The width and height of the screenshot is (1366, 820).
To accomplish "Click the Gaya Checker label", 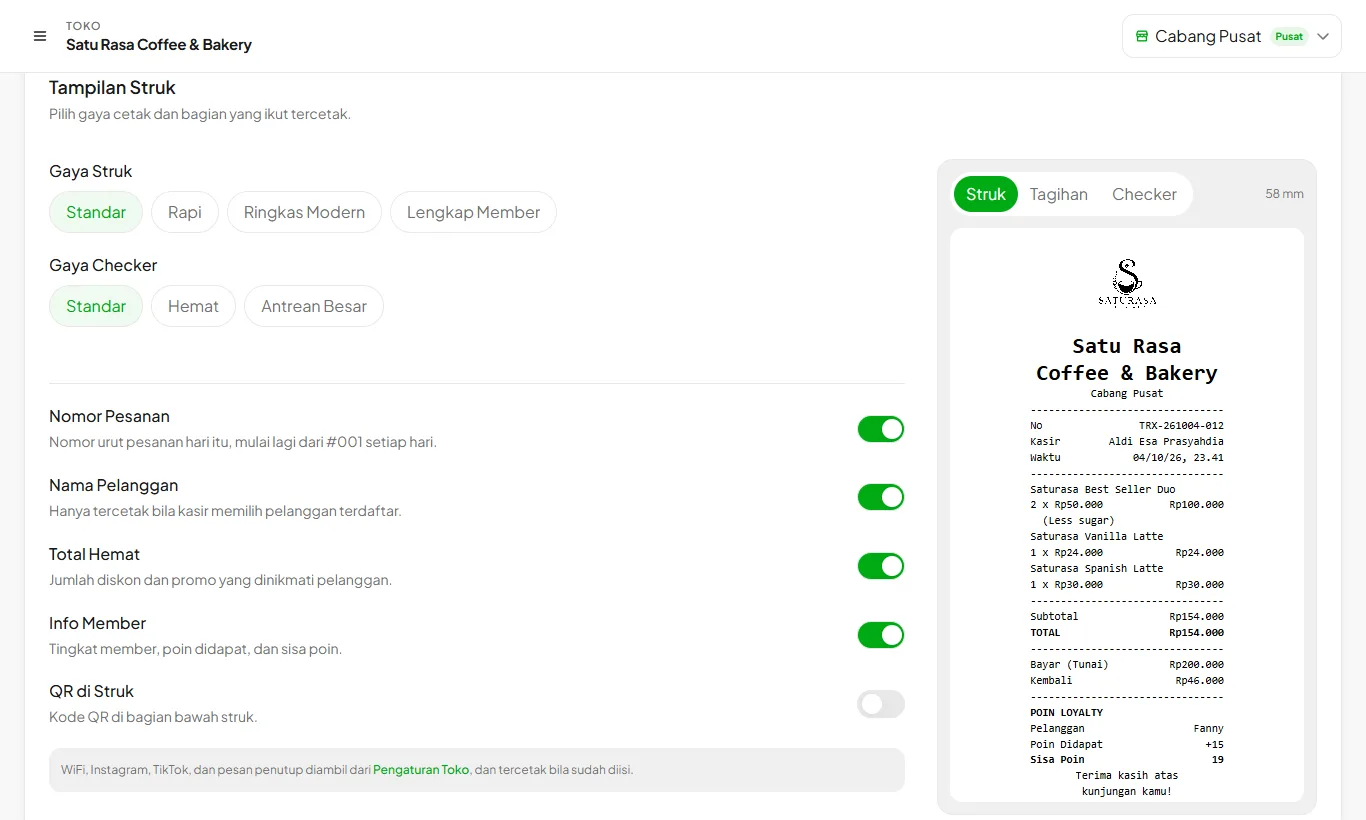I will click(103, 265).
